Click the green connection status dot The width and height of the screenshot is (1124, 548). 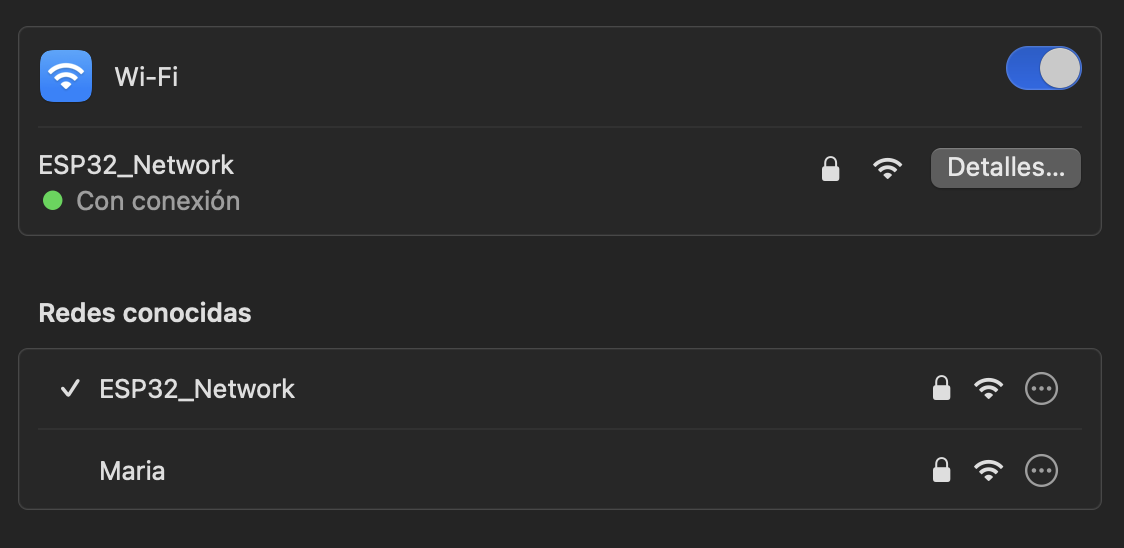tap(53, 201)
